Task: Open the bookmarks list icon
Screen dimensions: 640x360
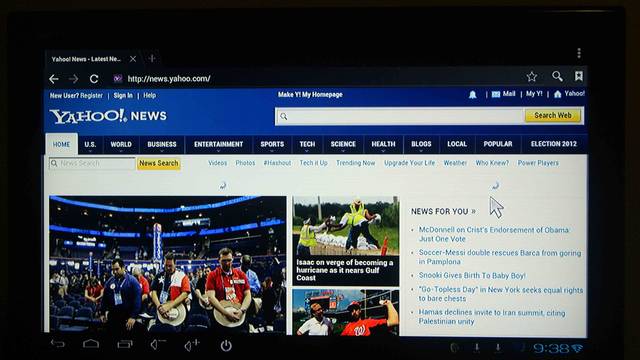Action: (x=578, y=76)
